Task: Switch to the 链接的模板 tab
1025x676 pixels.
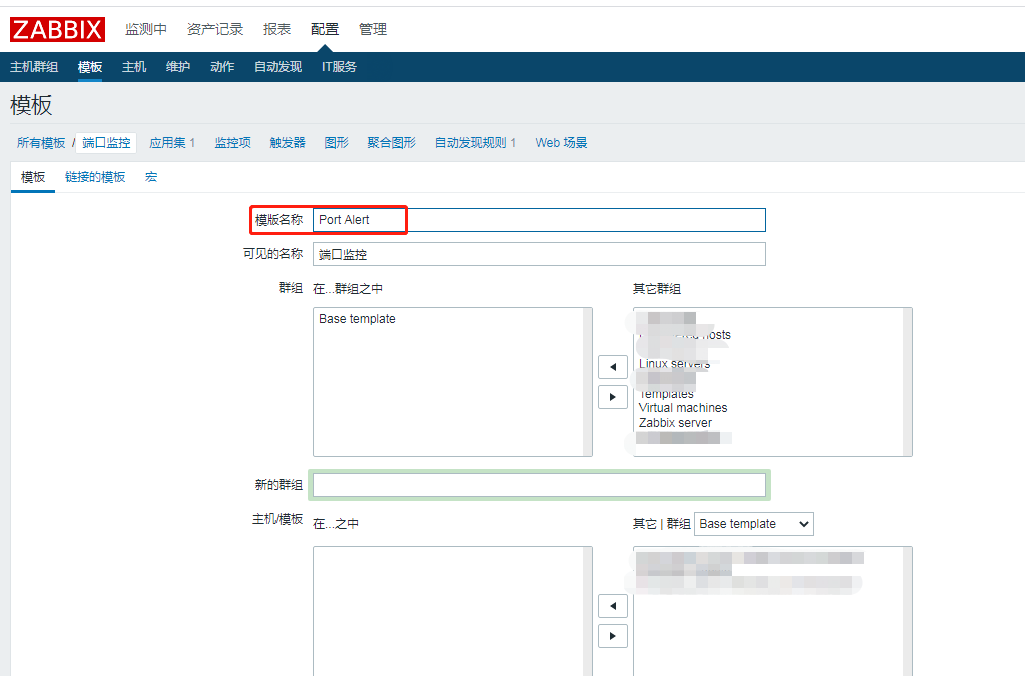Action: (95, 177)
